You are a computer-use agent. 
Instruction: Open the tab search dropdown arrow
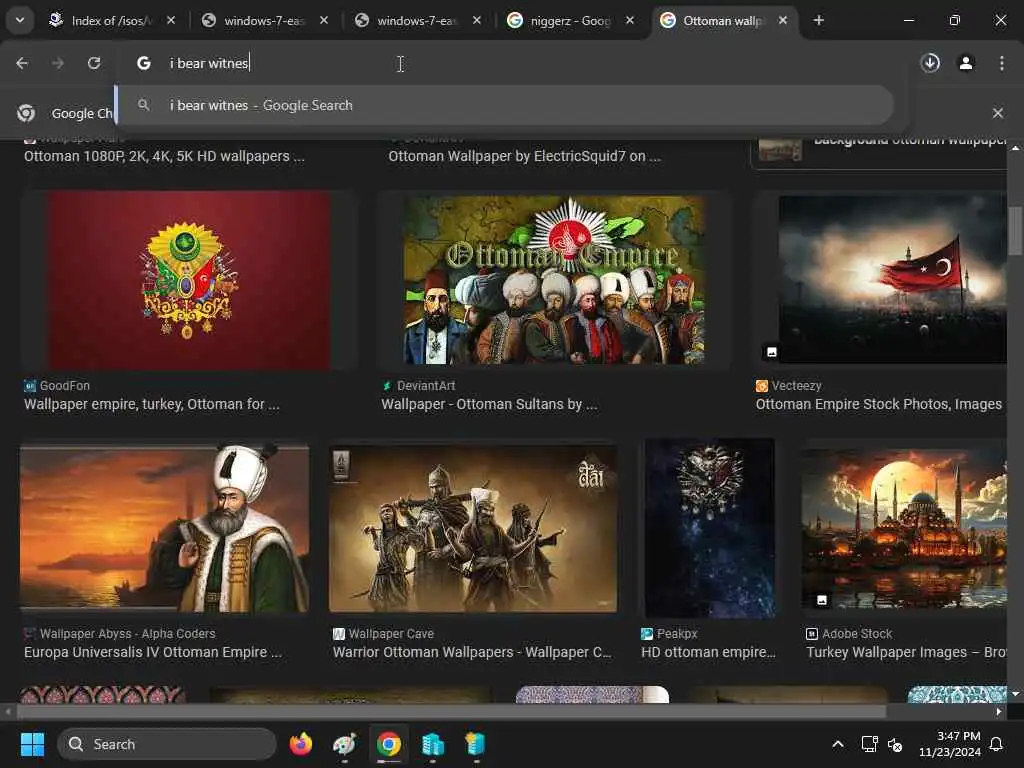click(x=20, y=20)
